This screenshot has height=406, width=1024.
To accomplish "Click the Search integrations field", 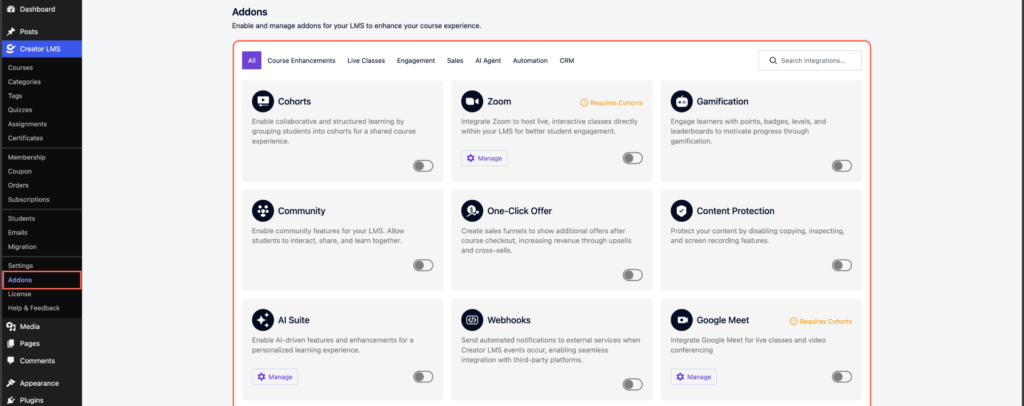I will tap(809, 61).
